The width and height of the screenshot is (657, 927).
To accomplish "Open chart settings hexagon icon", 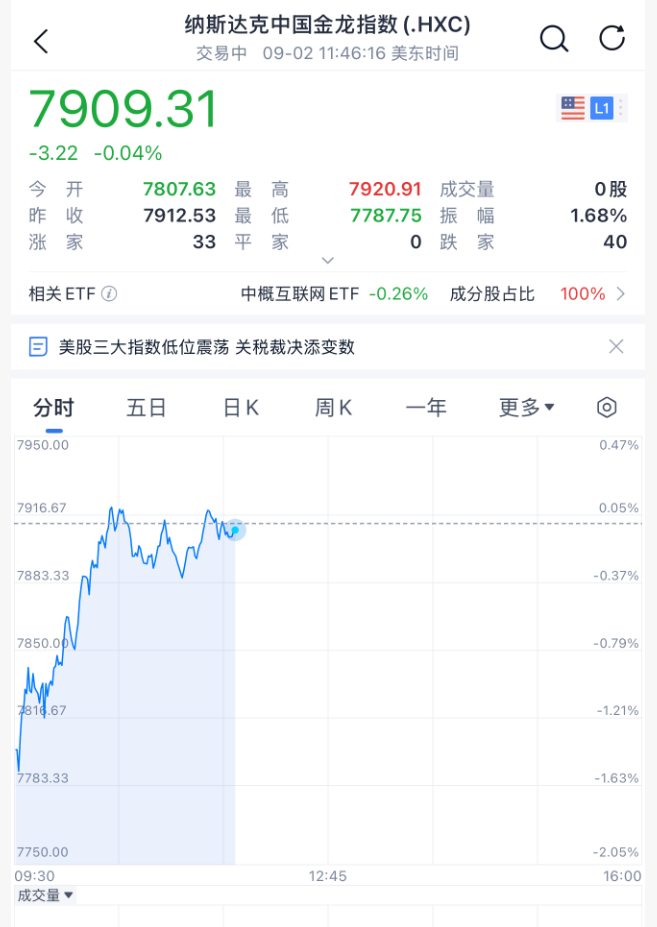I will 607,407.
